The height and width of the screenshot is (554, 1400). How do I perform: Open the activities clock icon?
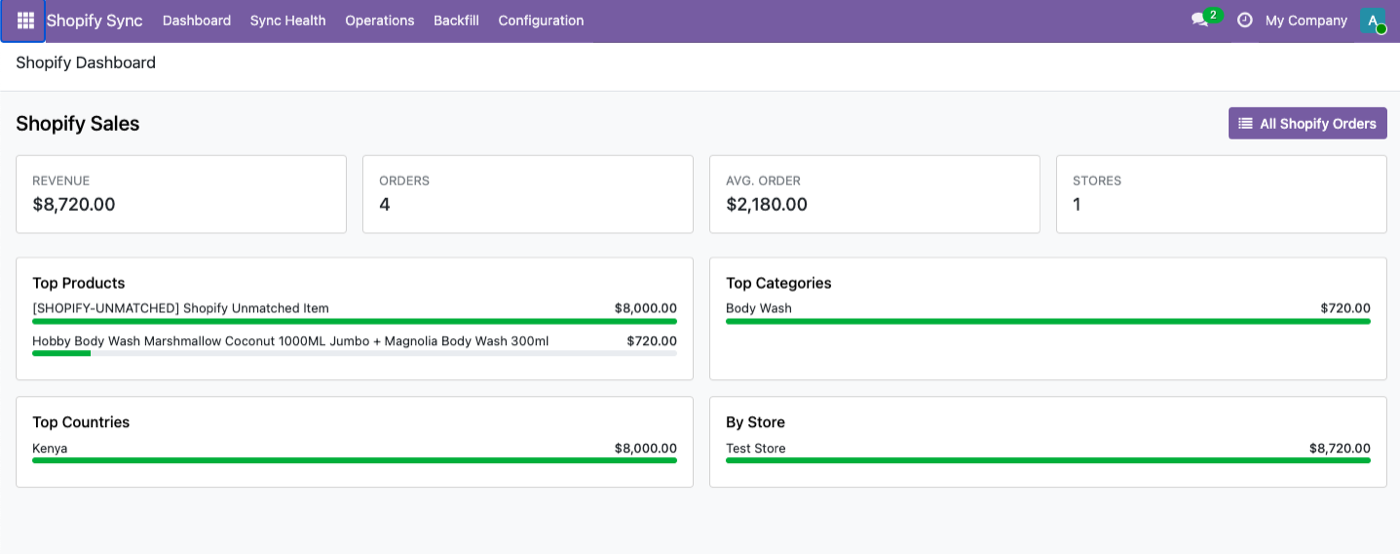click(1245, 20)
